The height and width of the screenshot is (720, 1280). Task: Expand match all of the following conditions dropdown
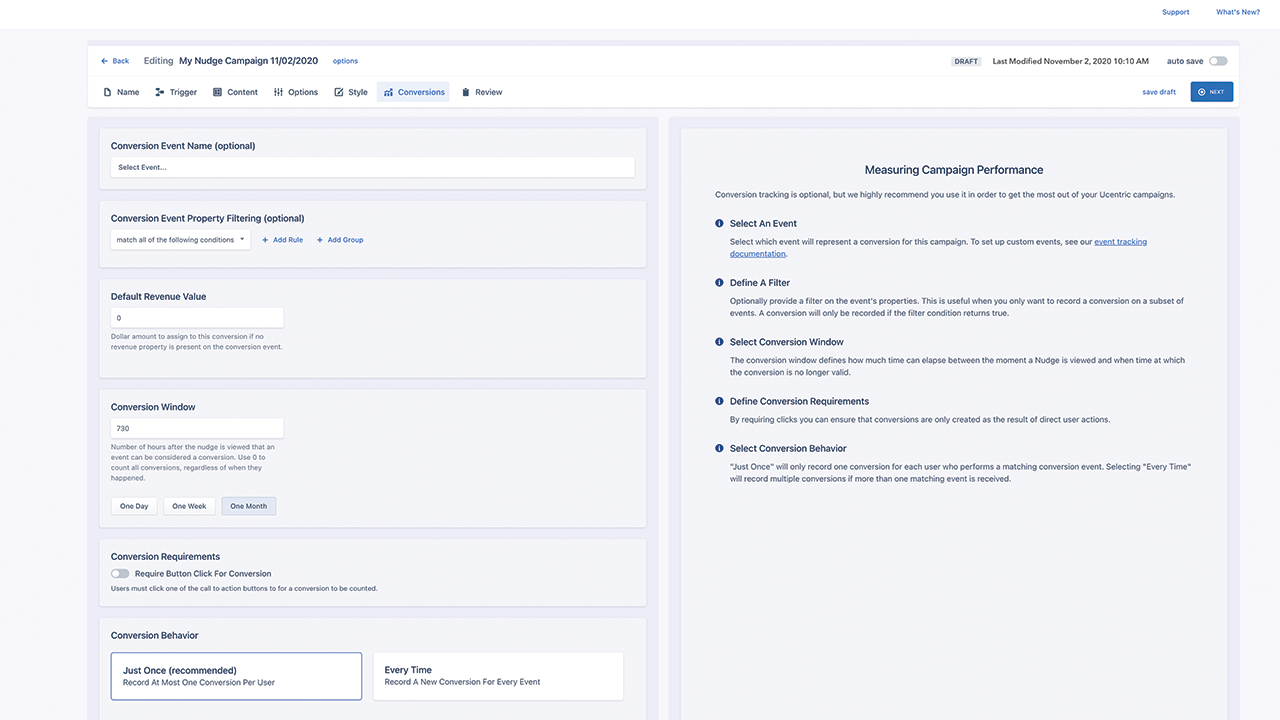[x=180, y=240]
